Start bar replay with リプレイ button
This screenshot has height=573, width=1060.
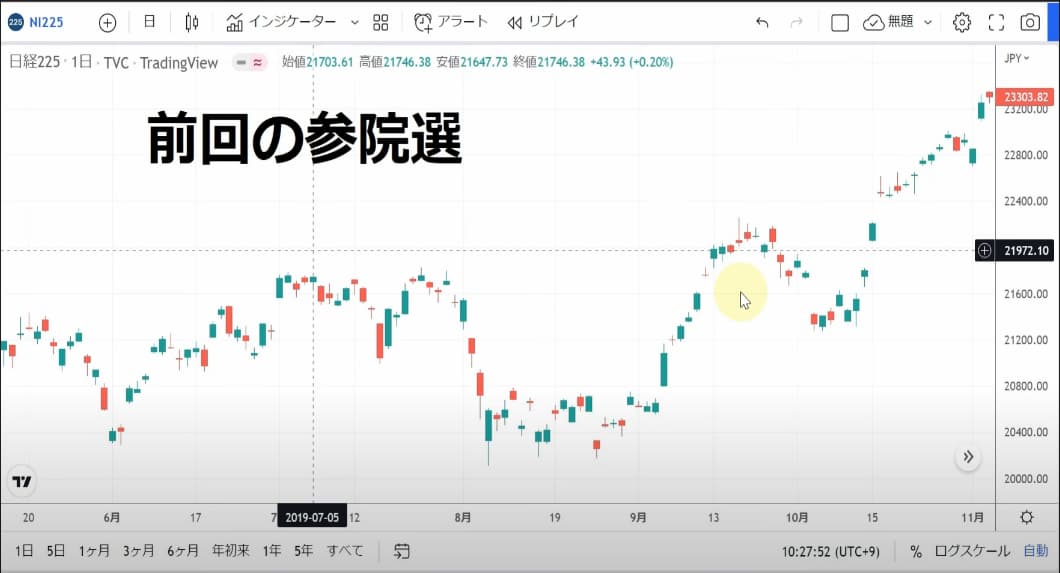click(x=543, y=22)
